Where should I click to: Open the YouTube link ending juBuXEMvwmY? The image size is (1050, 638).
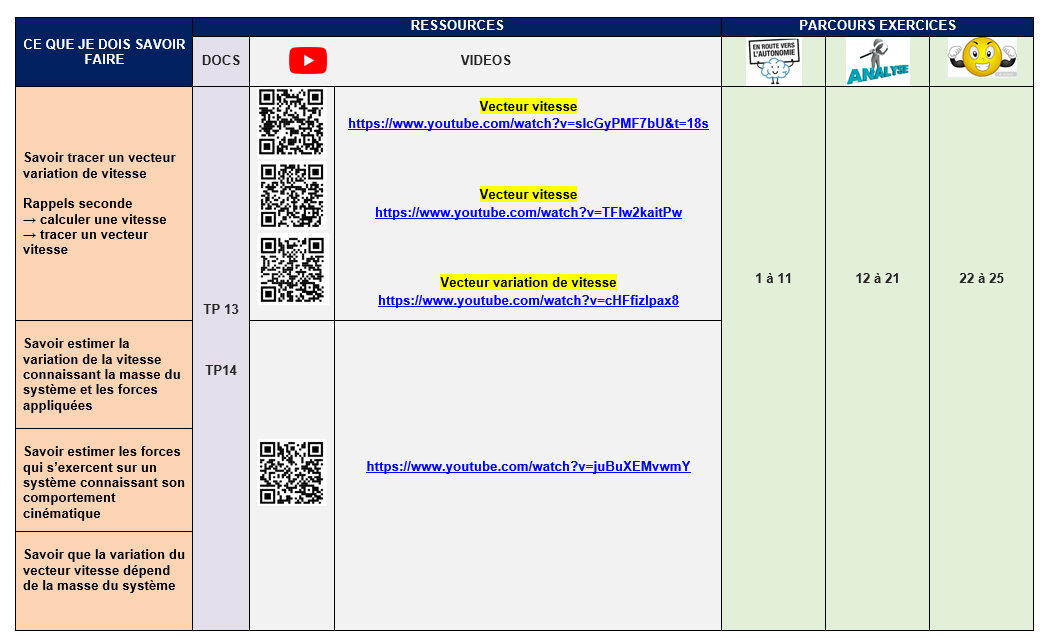[x=528, y=467]
